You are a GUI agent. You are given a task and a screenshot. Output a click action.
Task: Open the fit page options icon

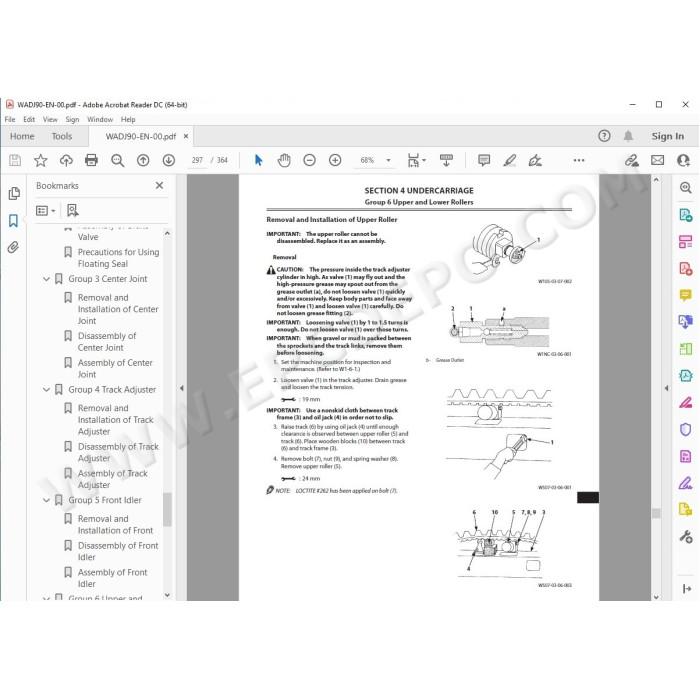pos(414,160)
